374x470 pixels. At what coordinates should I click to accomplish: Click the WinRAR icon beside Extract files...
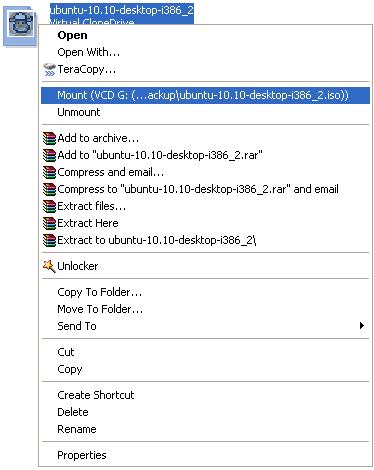click(49, 206)
